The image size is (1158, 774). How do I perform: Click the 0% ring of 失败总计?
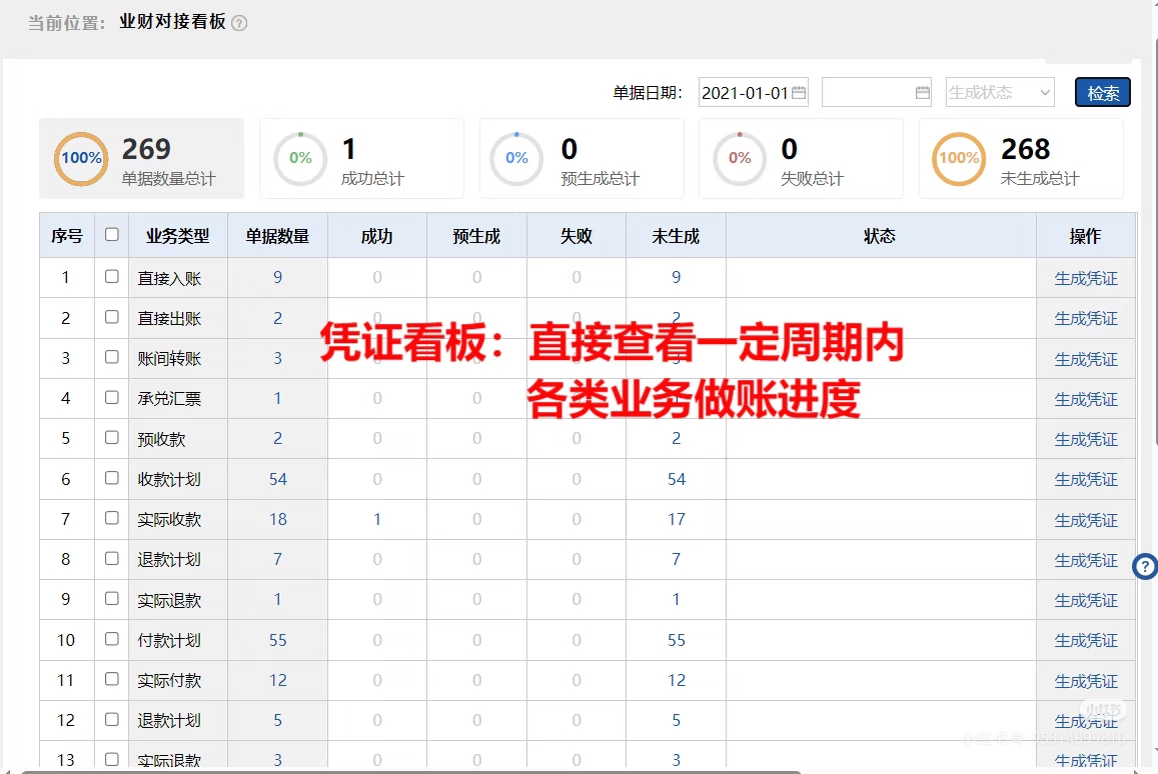pos(739,158)
